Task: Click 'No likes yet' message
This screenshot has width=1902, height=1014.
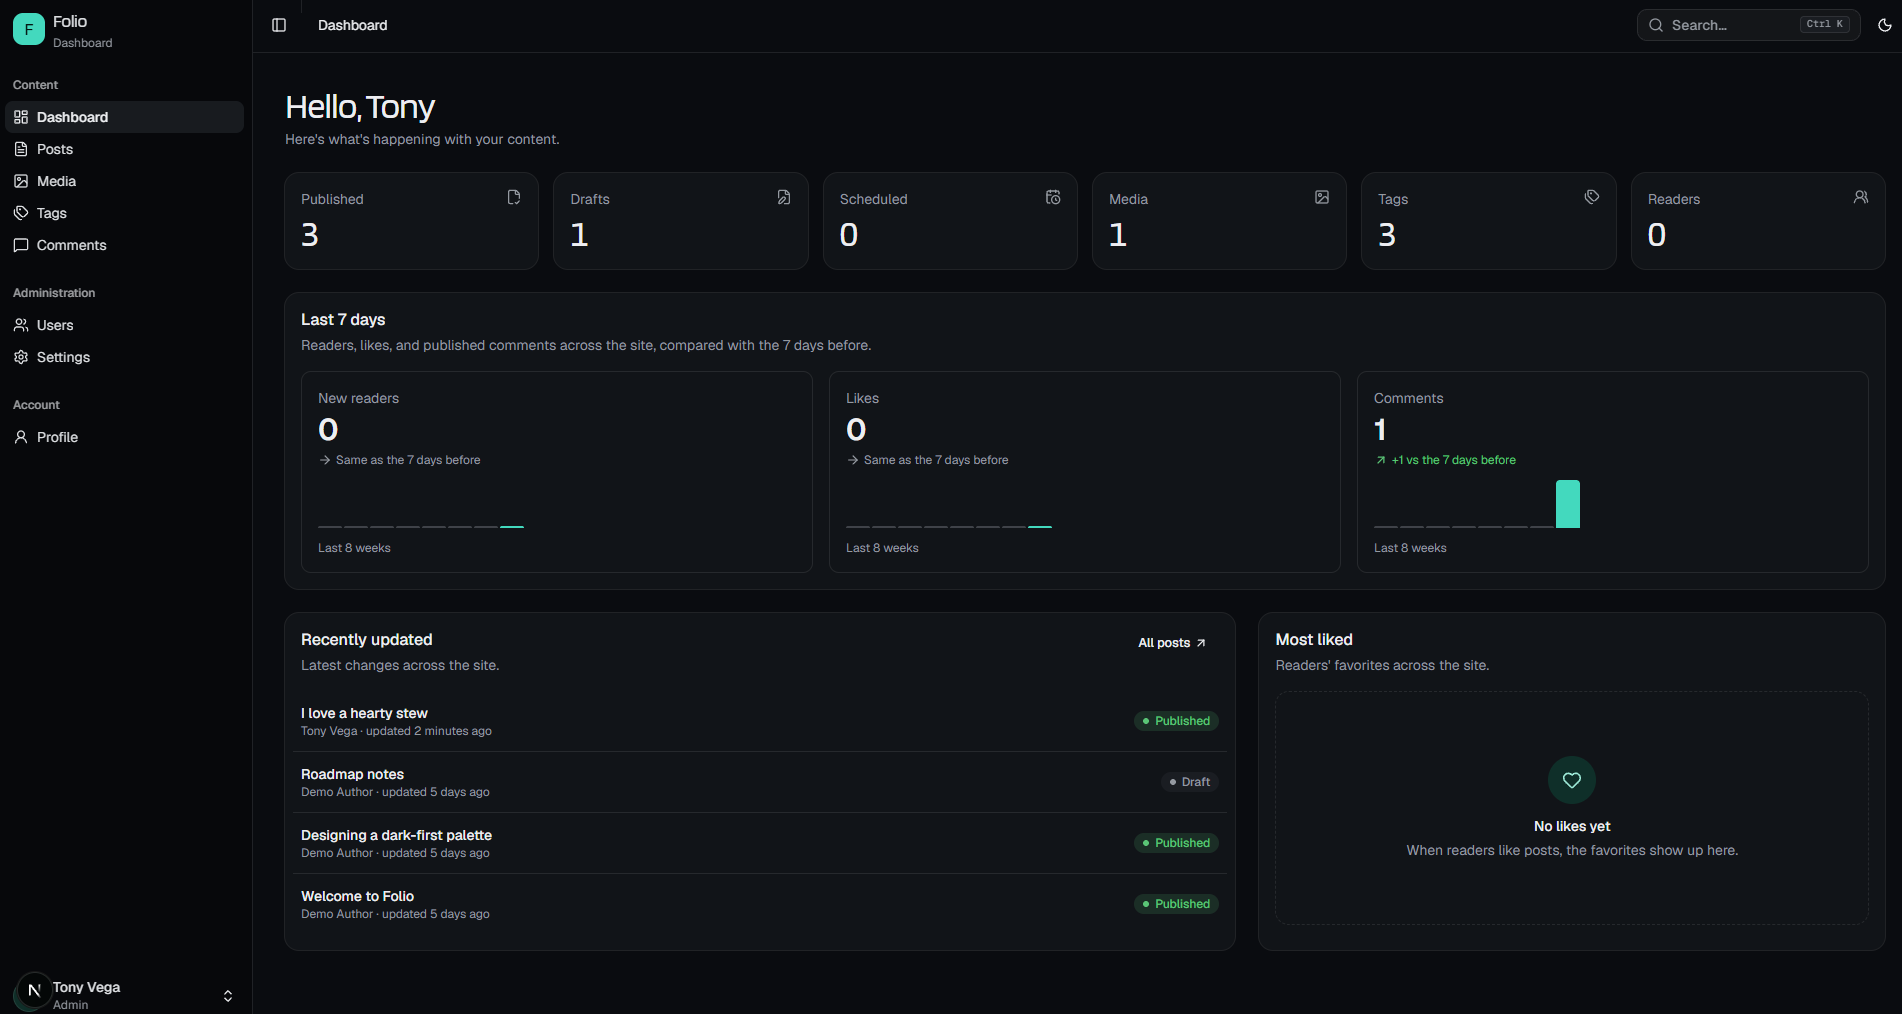Action: coord(1572,826)
